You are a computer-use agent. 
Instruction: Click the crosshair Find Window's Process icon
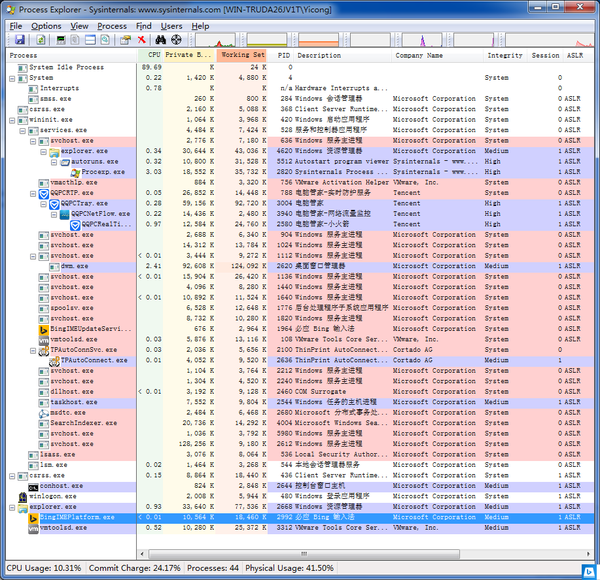coord(176,39)
